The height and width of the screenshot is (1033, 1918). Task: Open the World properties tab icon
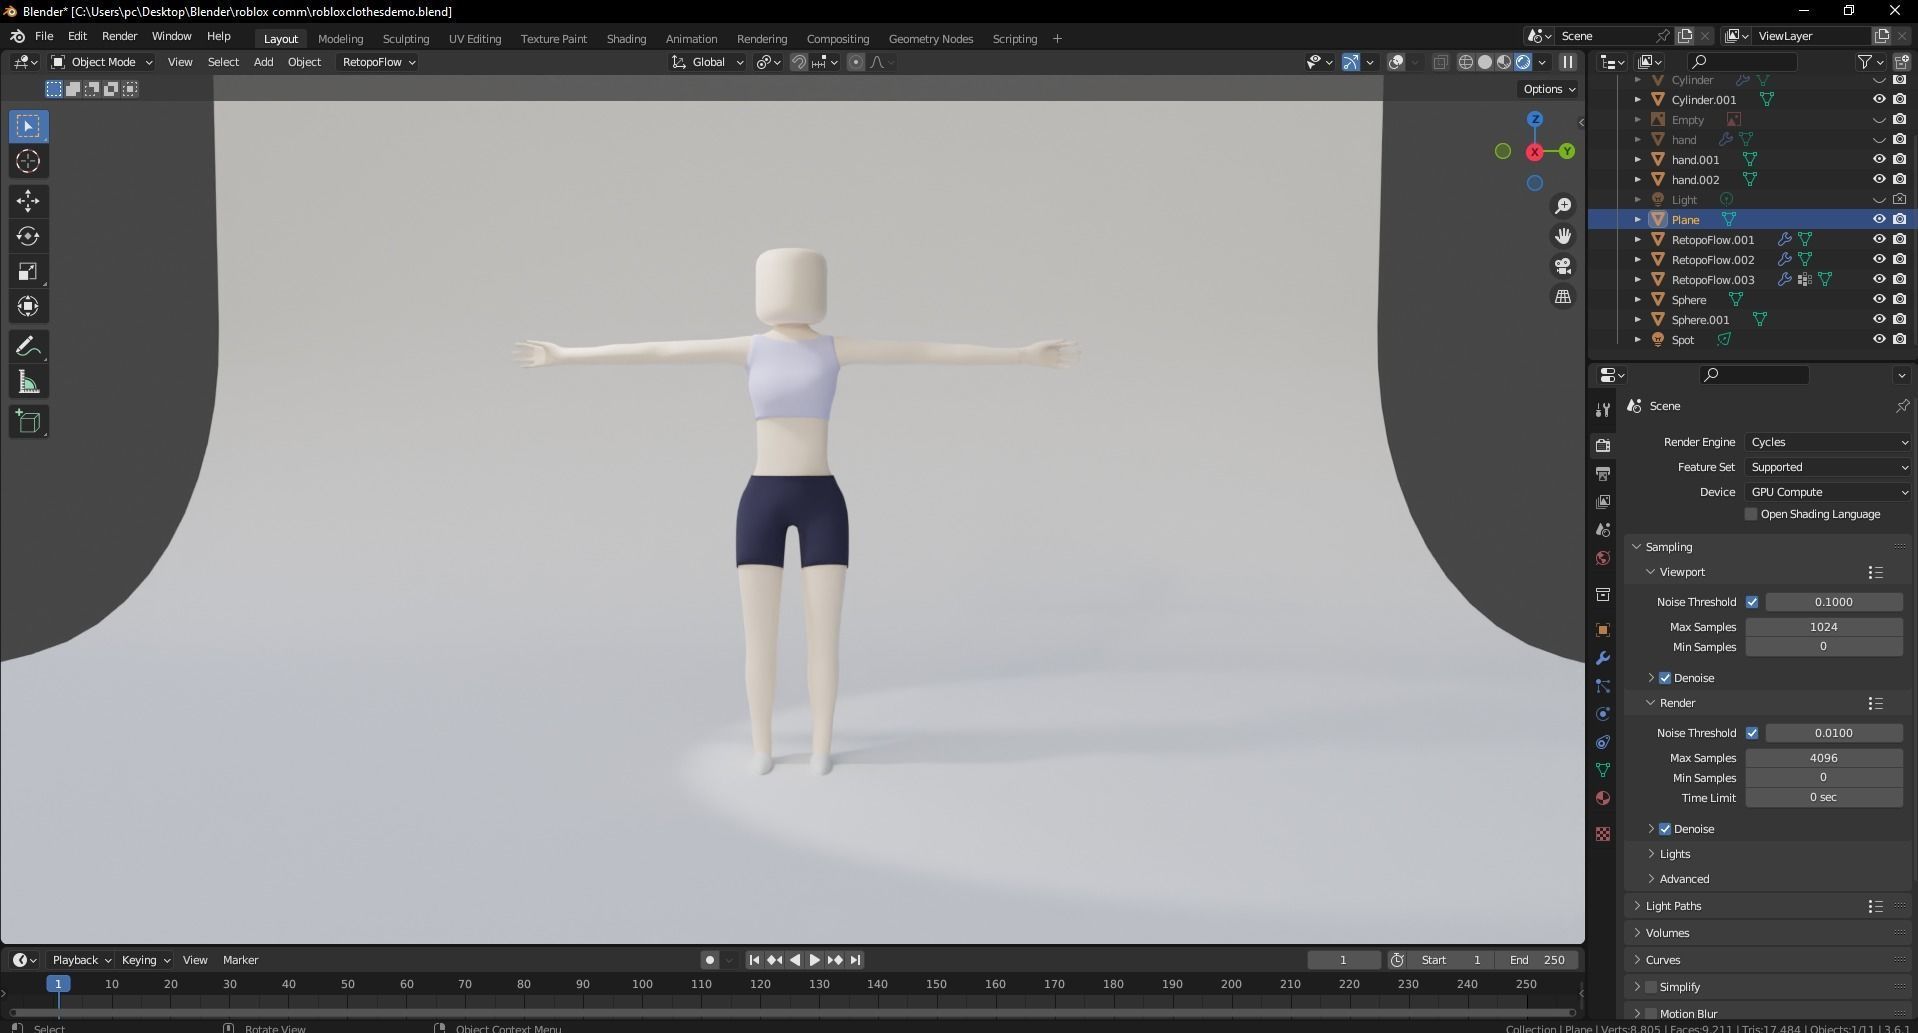click(x=1603, y=558)
